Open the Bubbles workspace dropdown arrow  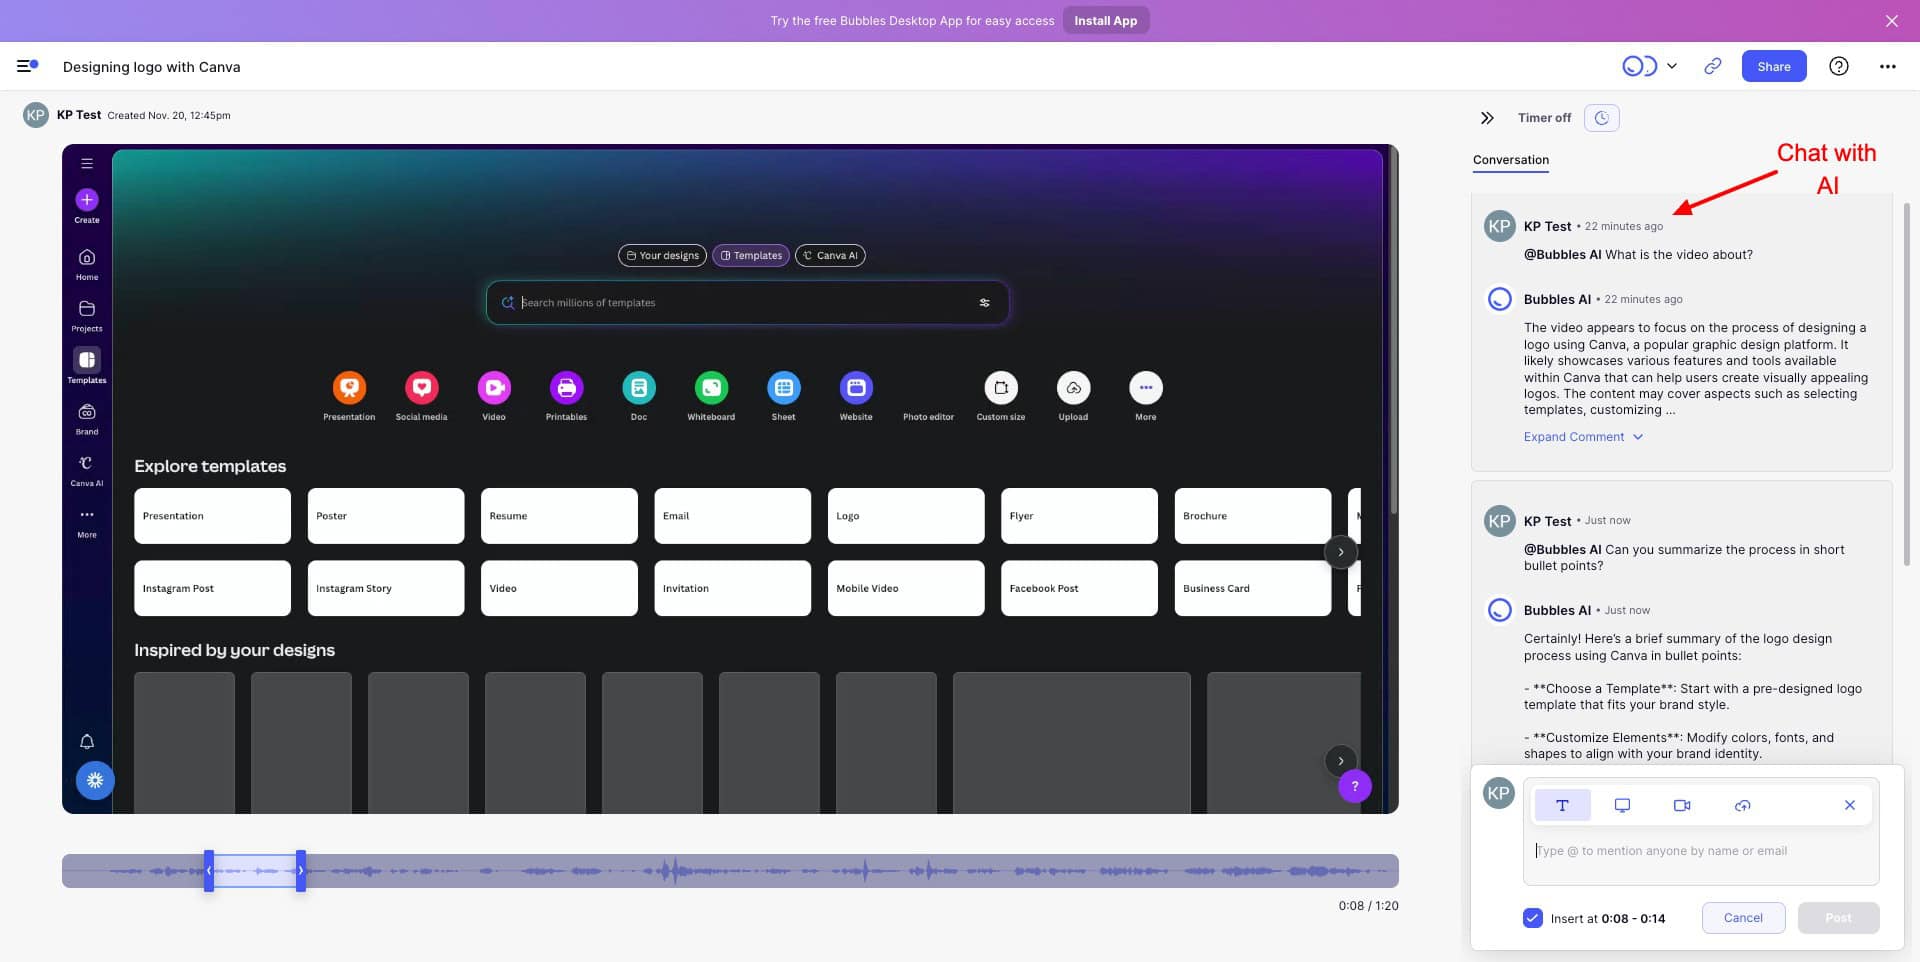click(x=1671, y=66)
